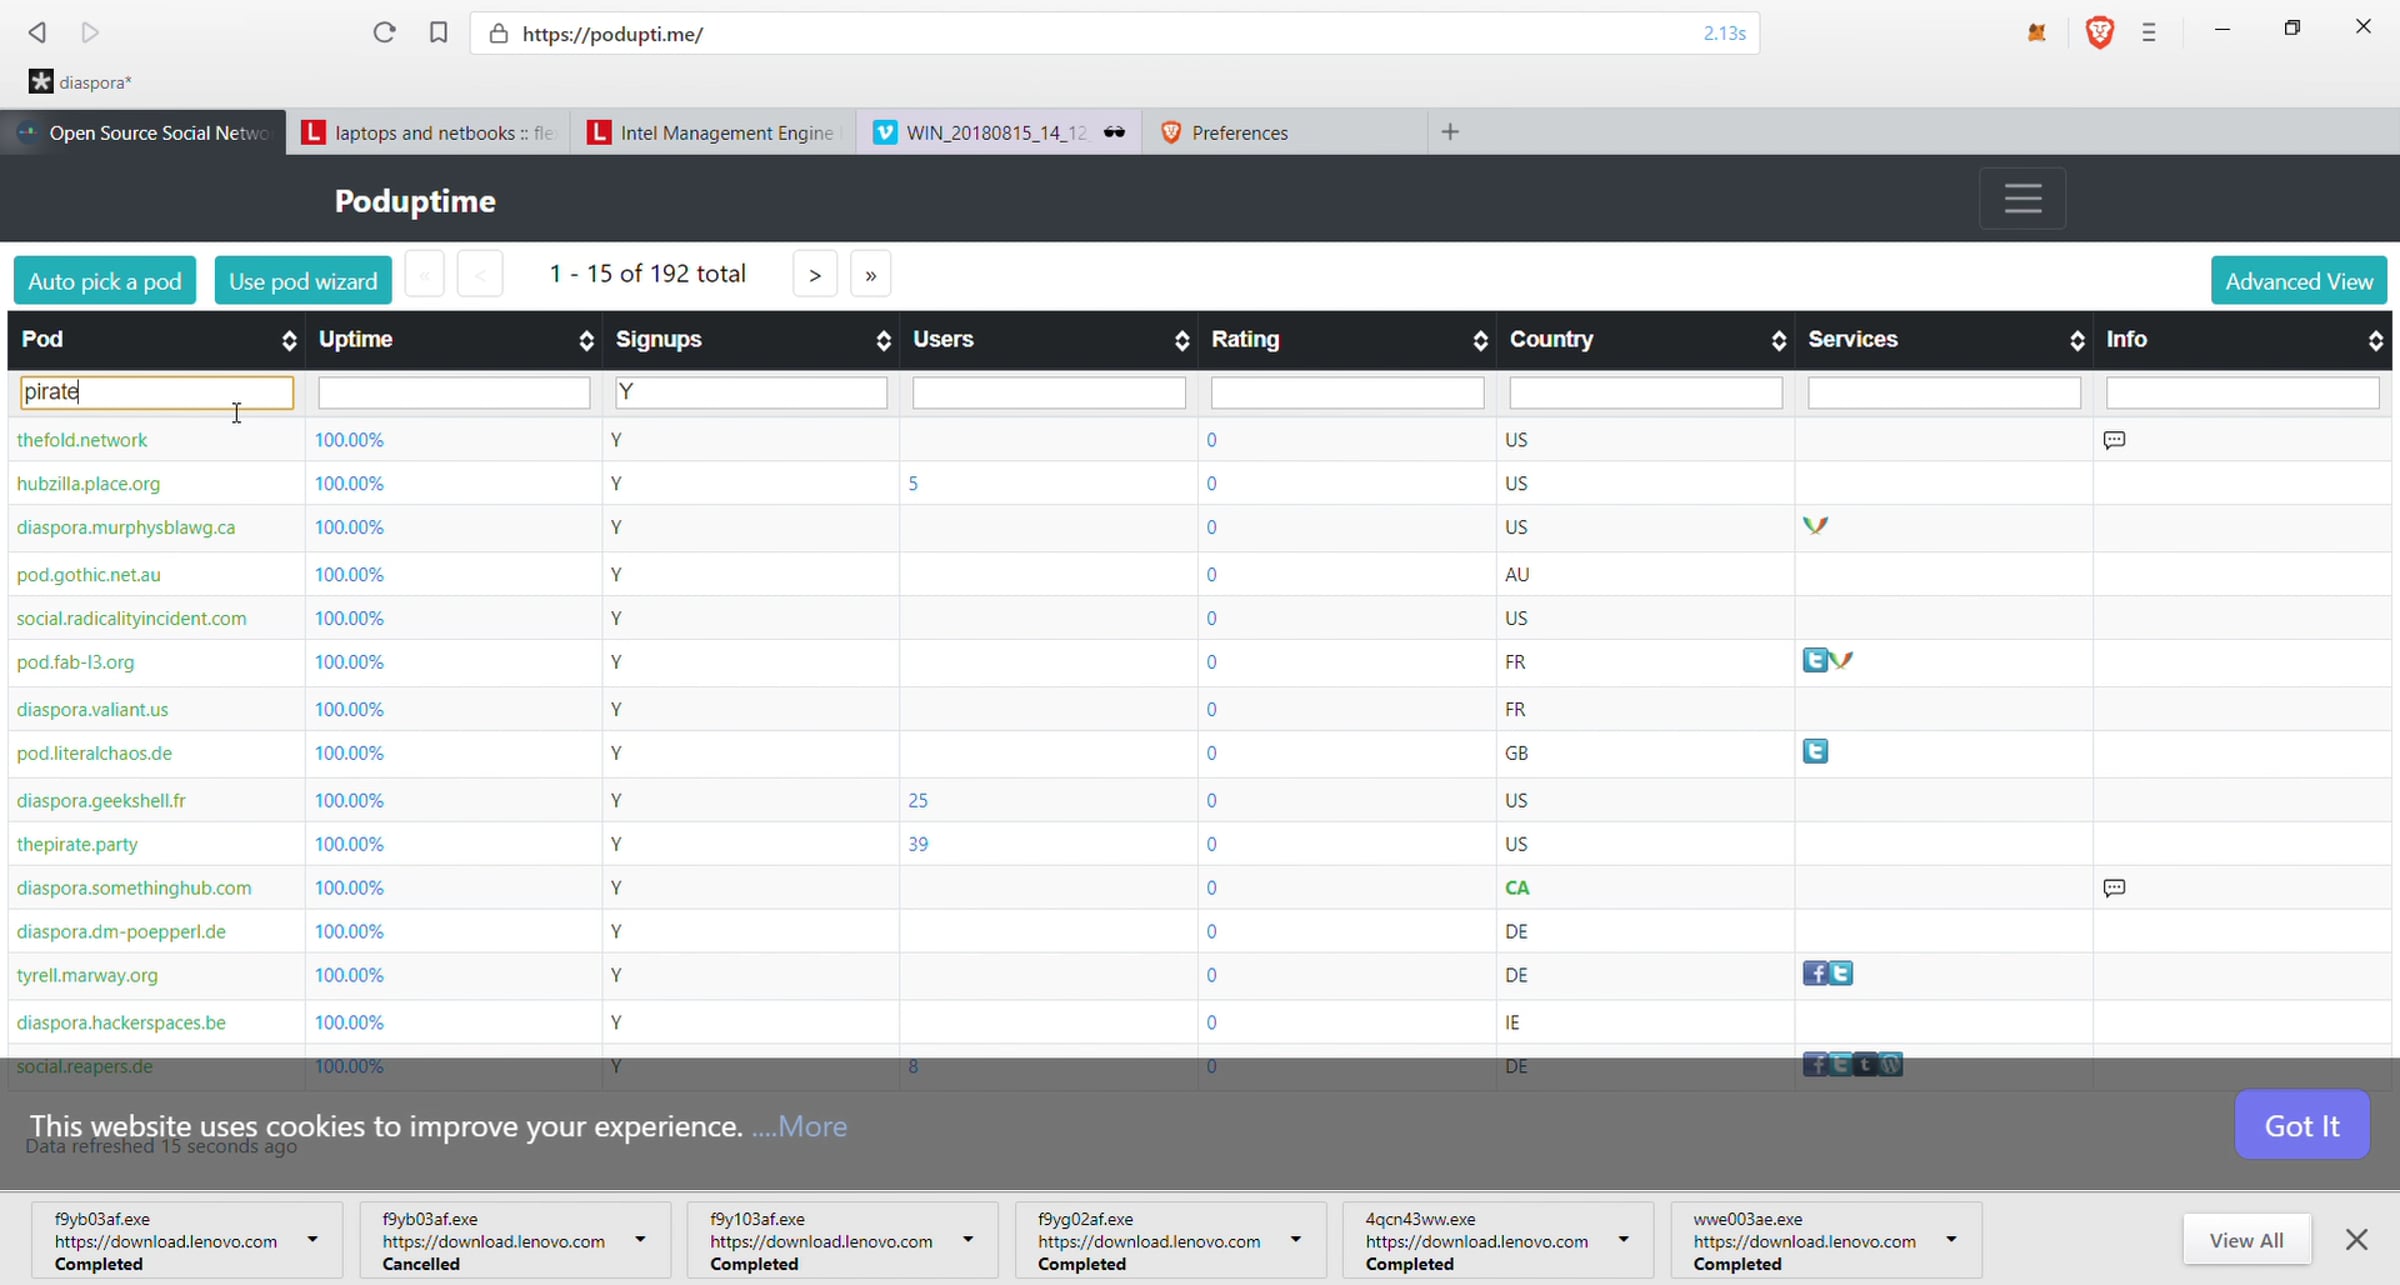Click the bookmark page icon
This screenshot has height=1285, width=2400.
(x=438, y=33)
